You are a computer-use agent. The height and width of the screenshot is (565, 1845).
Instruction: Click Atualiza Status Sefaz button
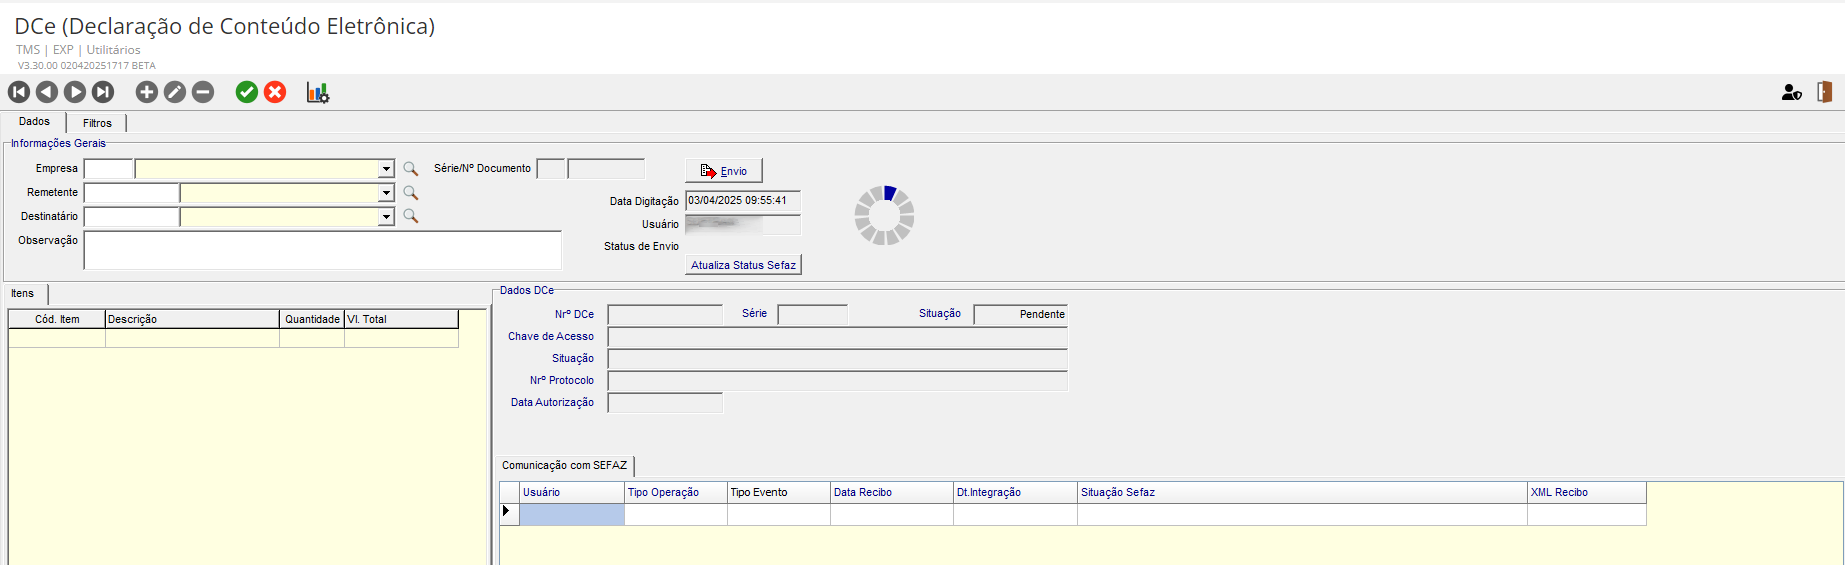(x=743, y=265)
